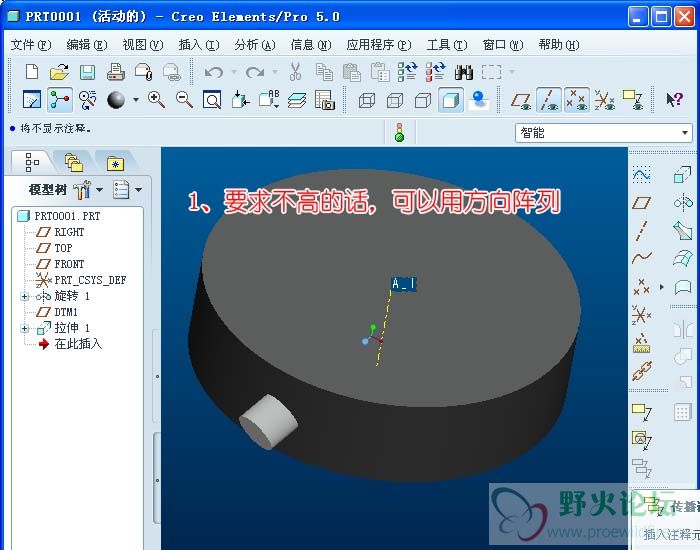
Task: Open the datum point flyout arrow
Action: (x=662, y=287)
